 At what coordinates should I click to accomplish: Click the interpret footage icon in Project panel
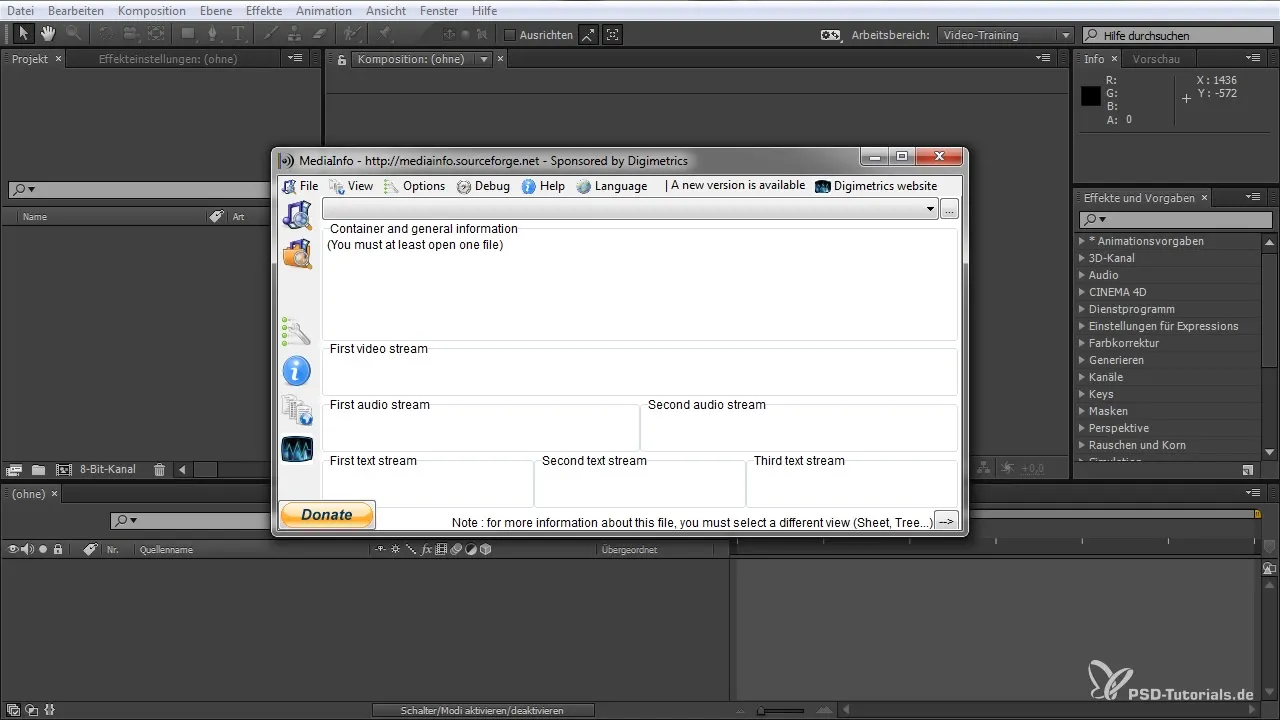pyautogui.click(x=14, y=469)
